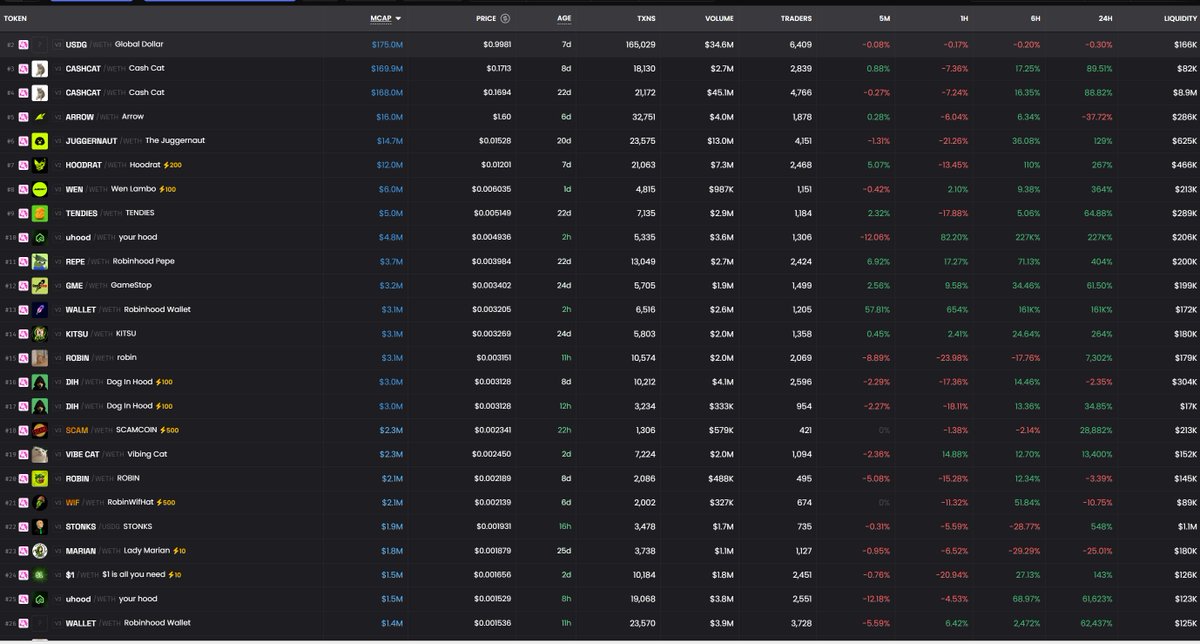Open the 'robin' pair priced $0.003151
This screenshot has width=1200, height=644.
click(x=101, y=358)
